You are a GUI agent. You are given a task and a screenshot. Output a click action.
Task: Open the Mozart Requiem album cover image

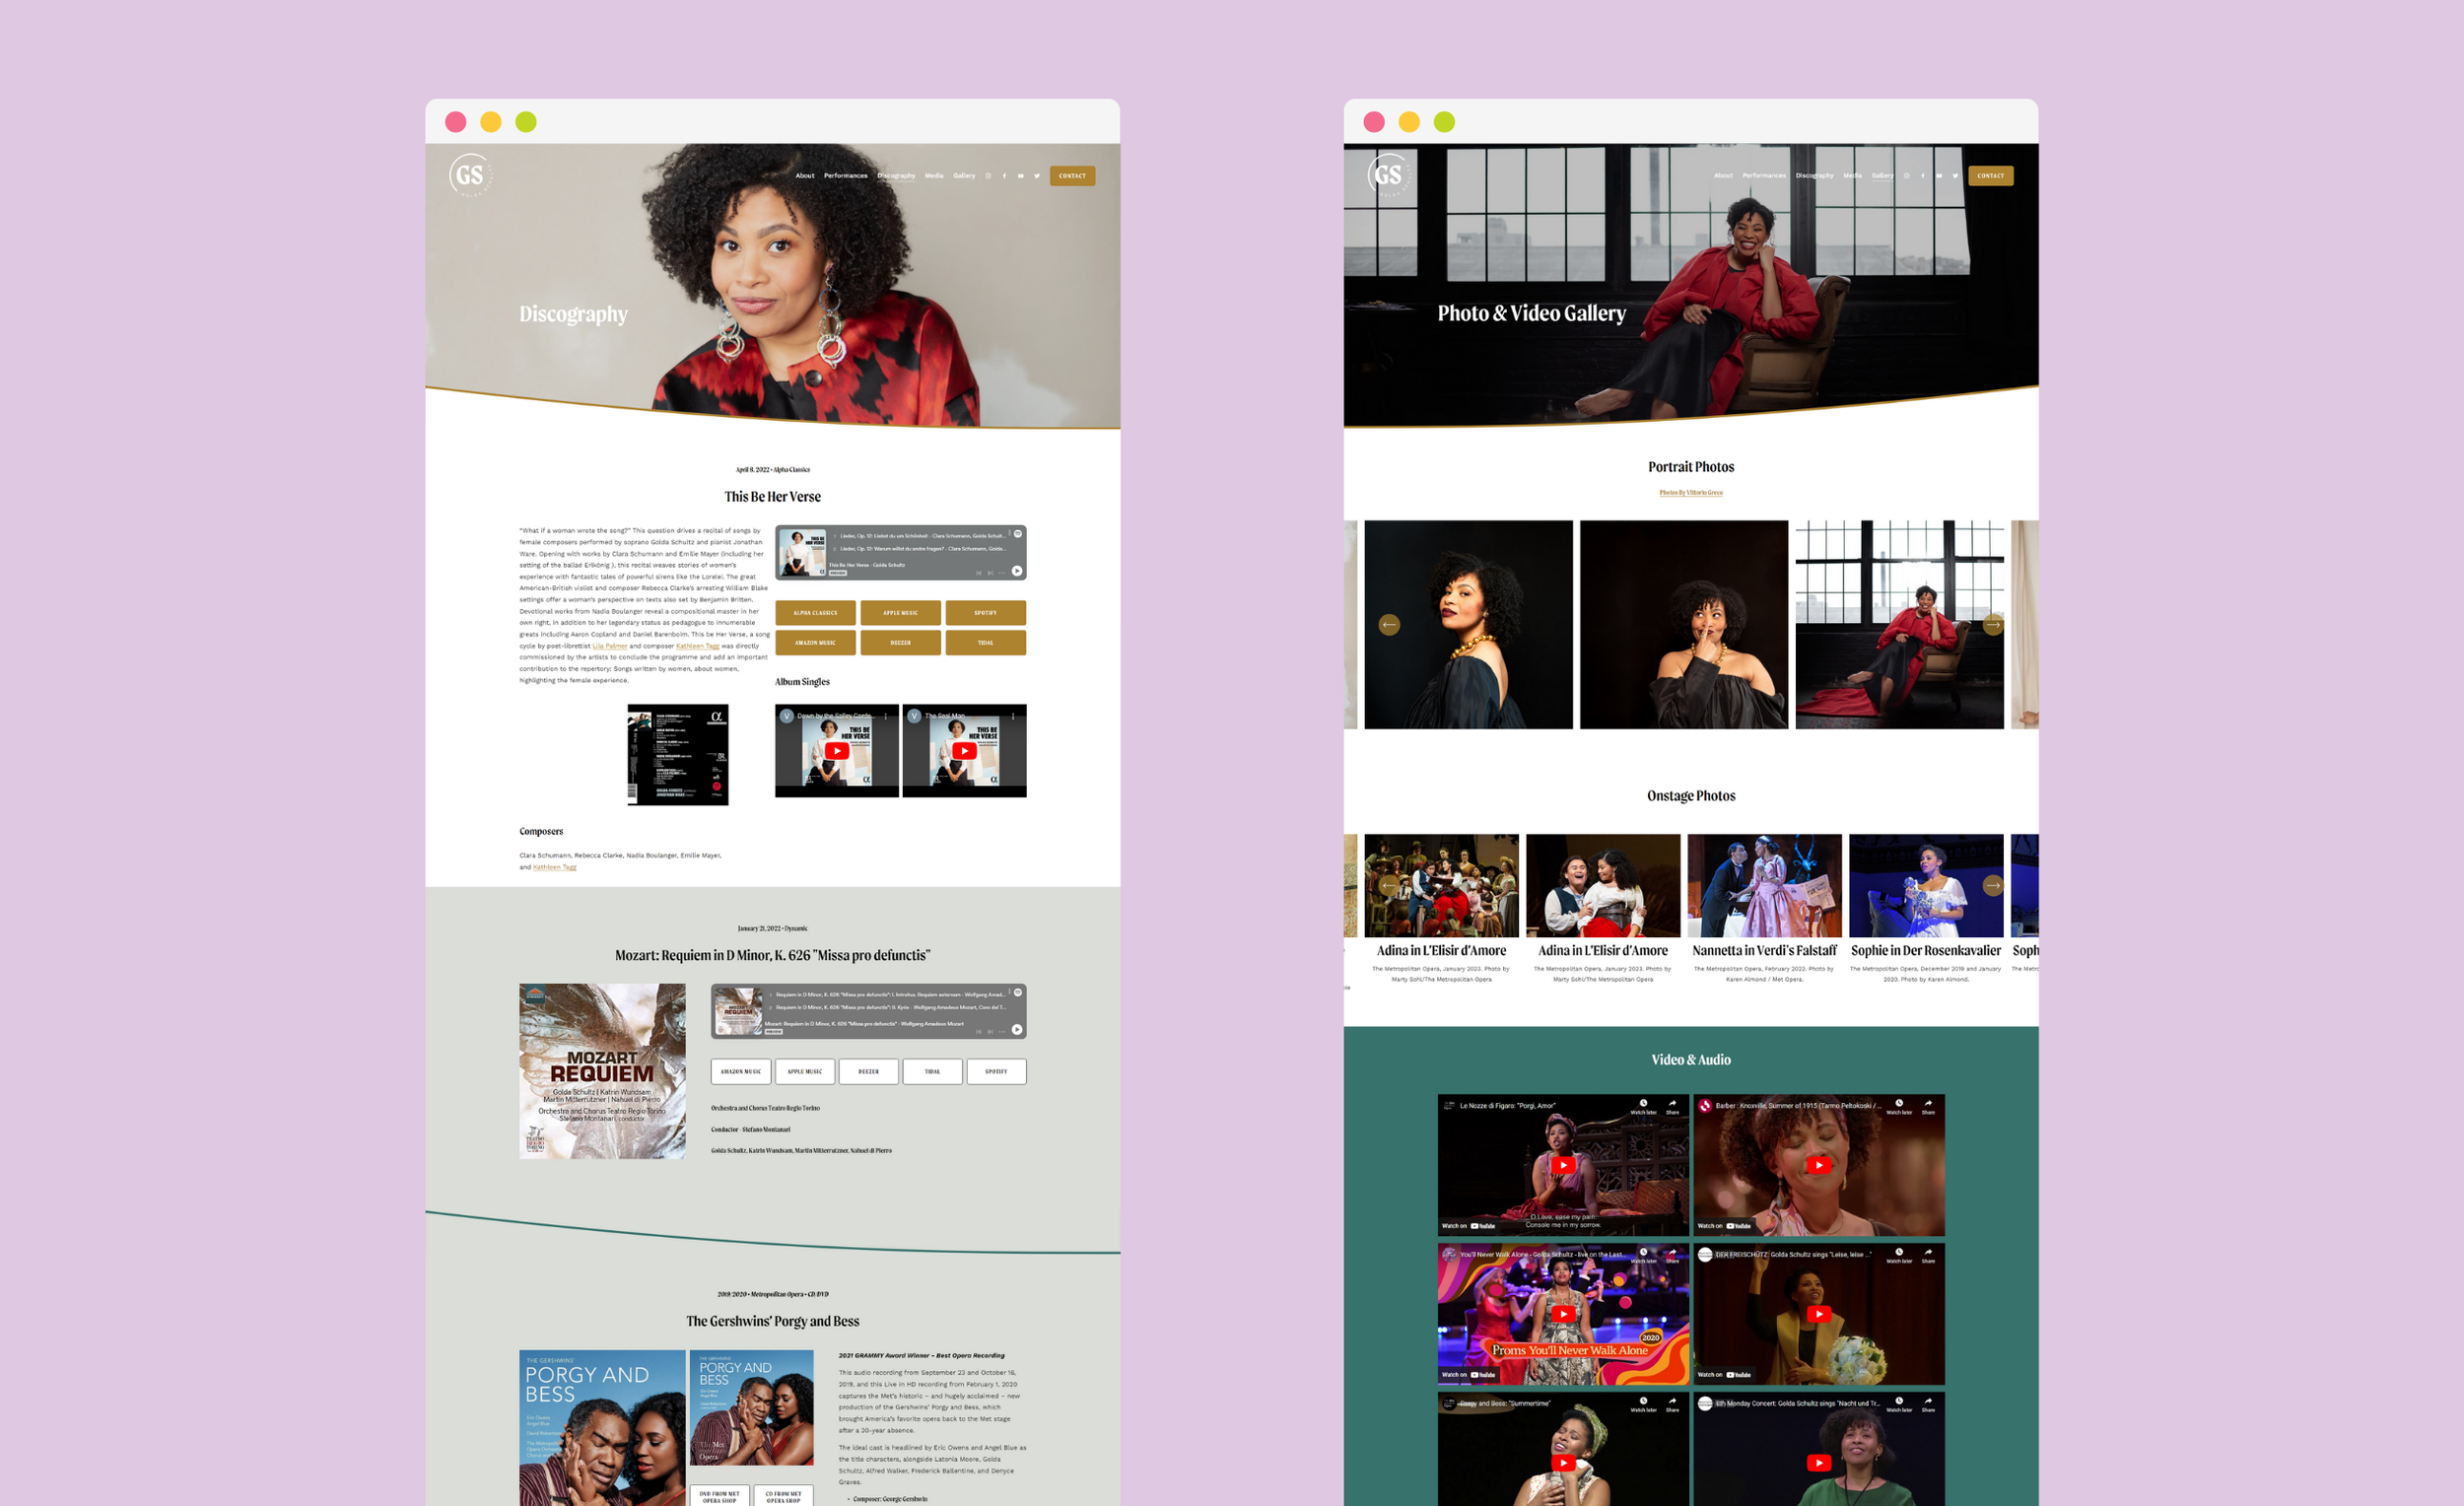coord(602,1071)
